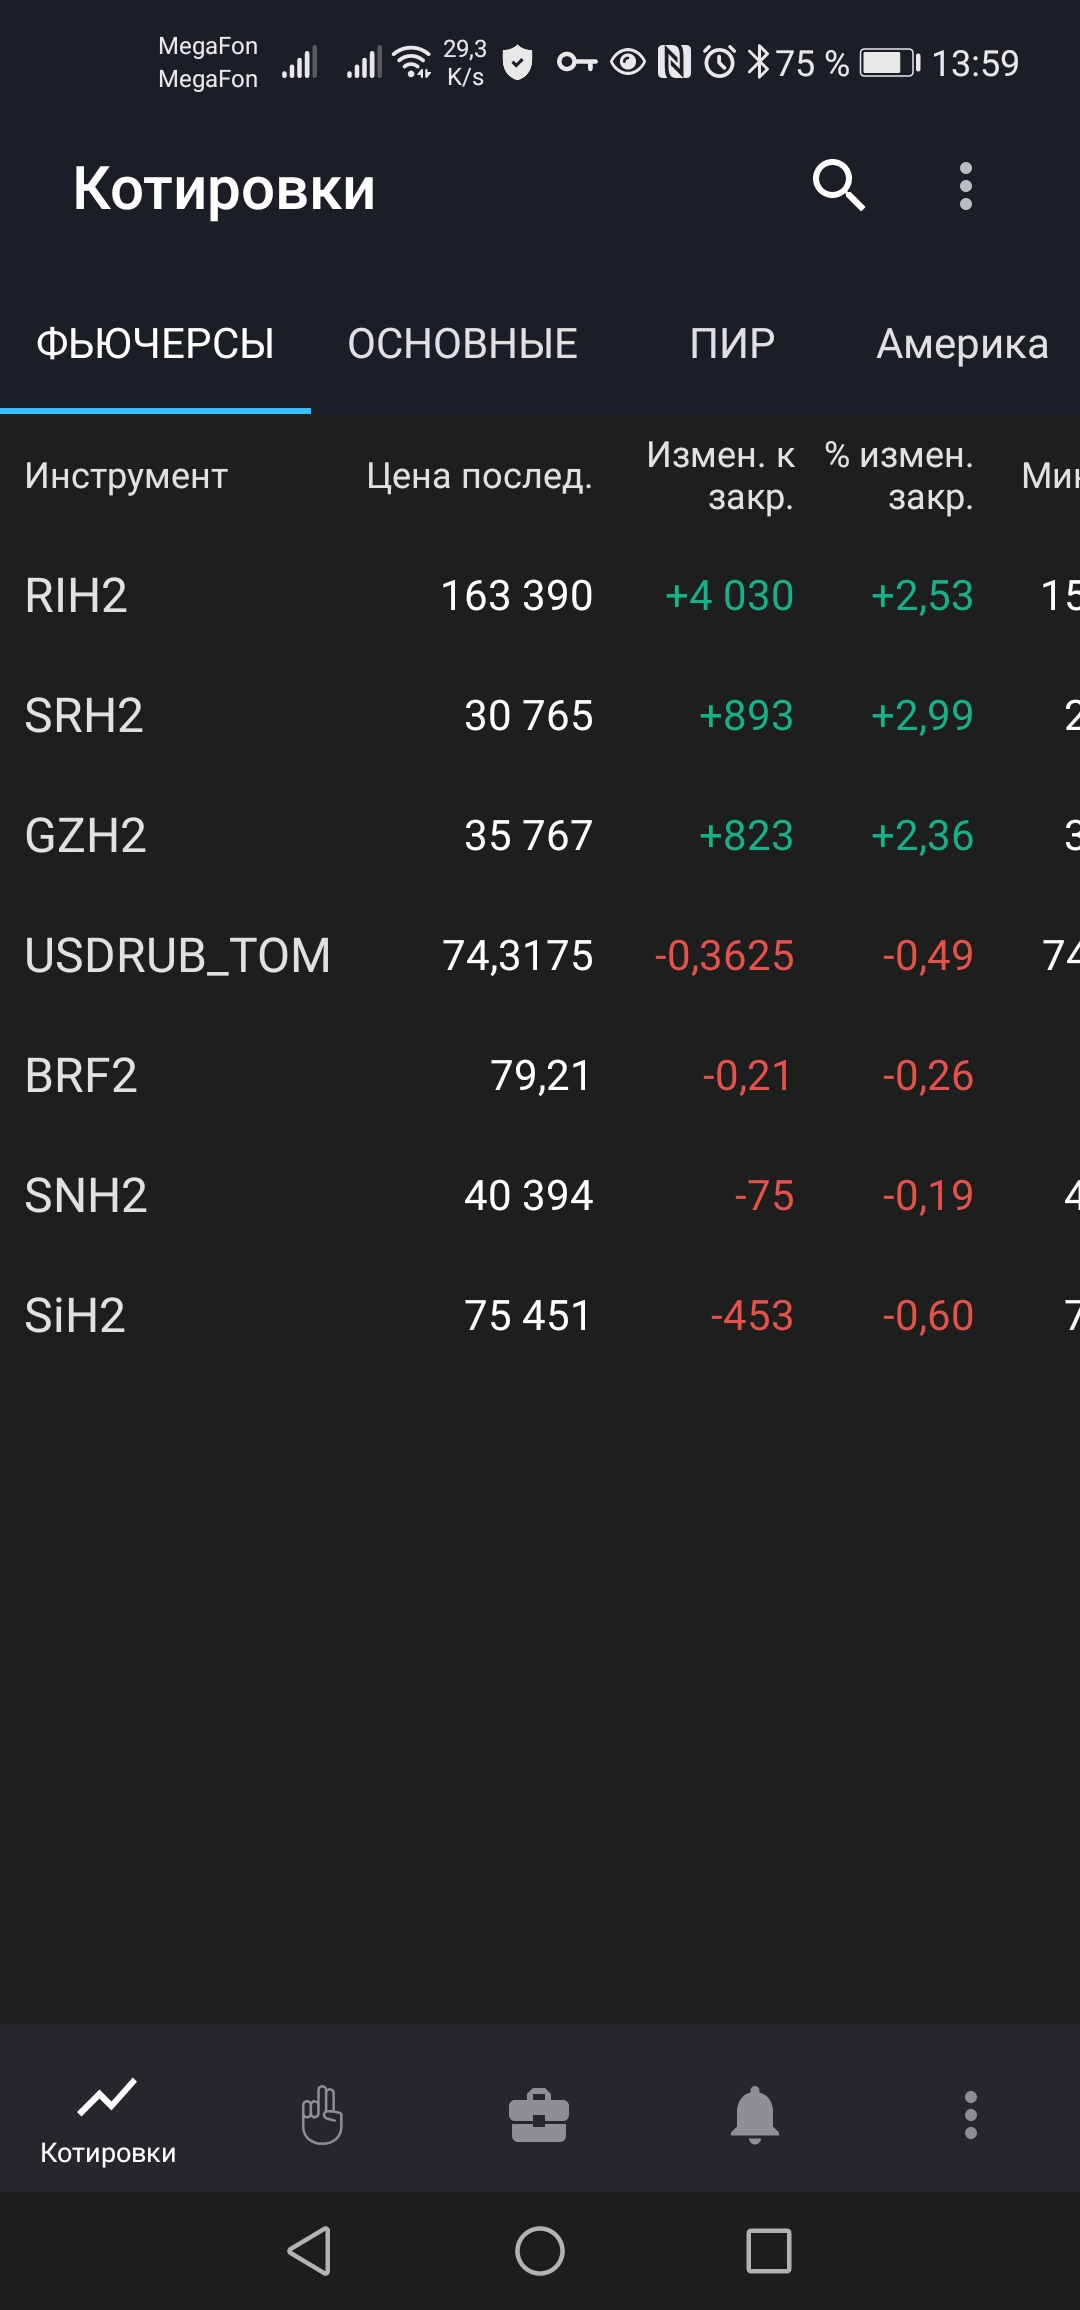Sort by Инструмент column header
Screen dimensions: 1080x2310
click(126, 476)
